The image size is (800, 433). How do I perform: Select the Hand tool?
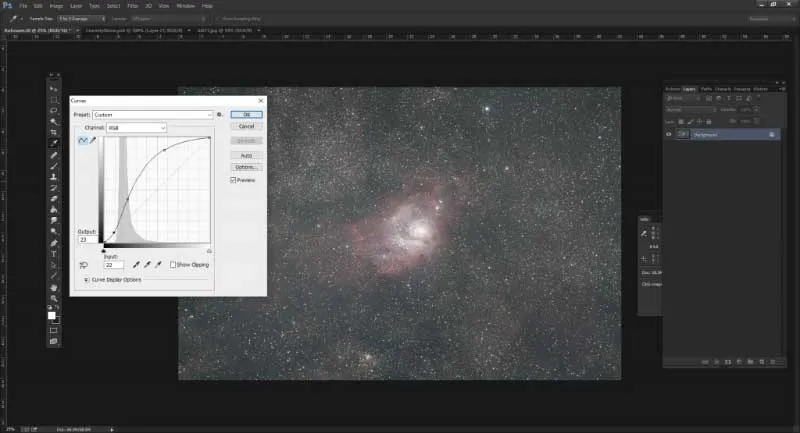pyautogui.click(x=54, y=287)
